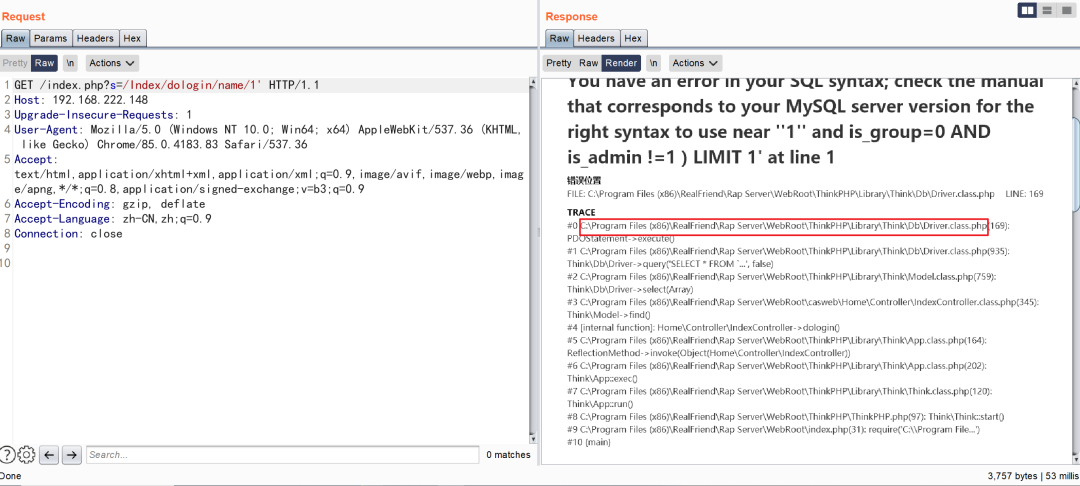
Task: Open the Request Headers tab
Action: (96, 39)
